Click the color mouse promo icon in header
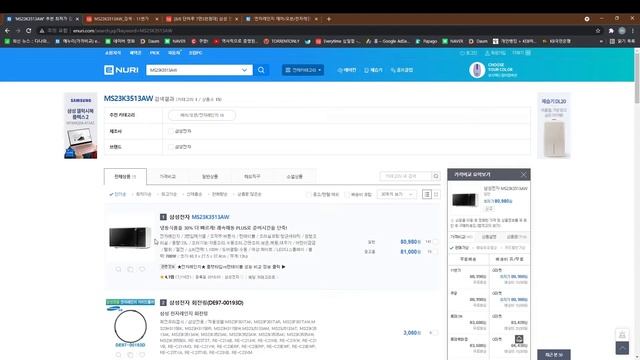 [477, 70]
